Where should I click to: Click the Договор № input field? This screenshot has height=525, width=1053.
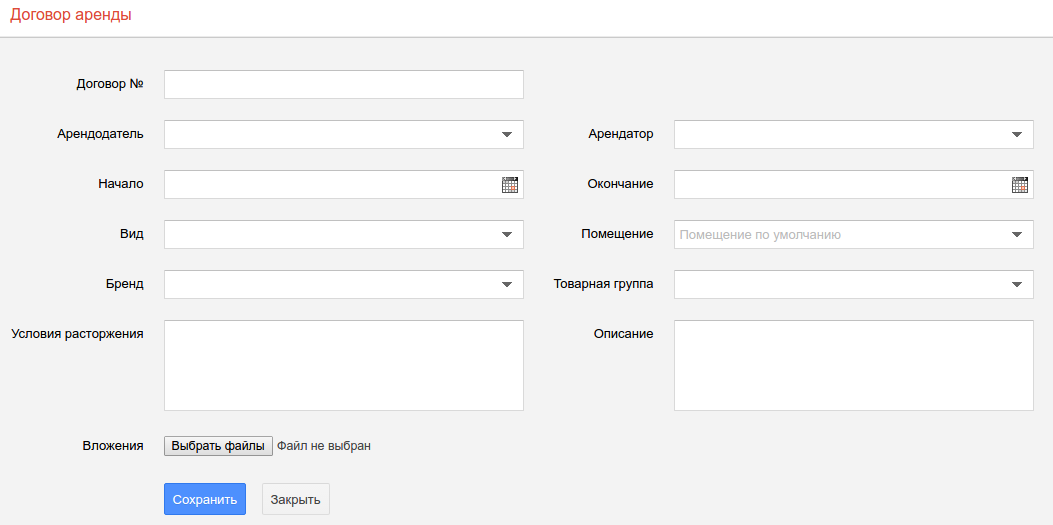[x=343, y=85]
